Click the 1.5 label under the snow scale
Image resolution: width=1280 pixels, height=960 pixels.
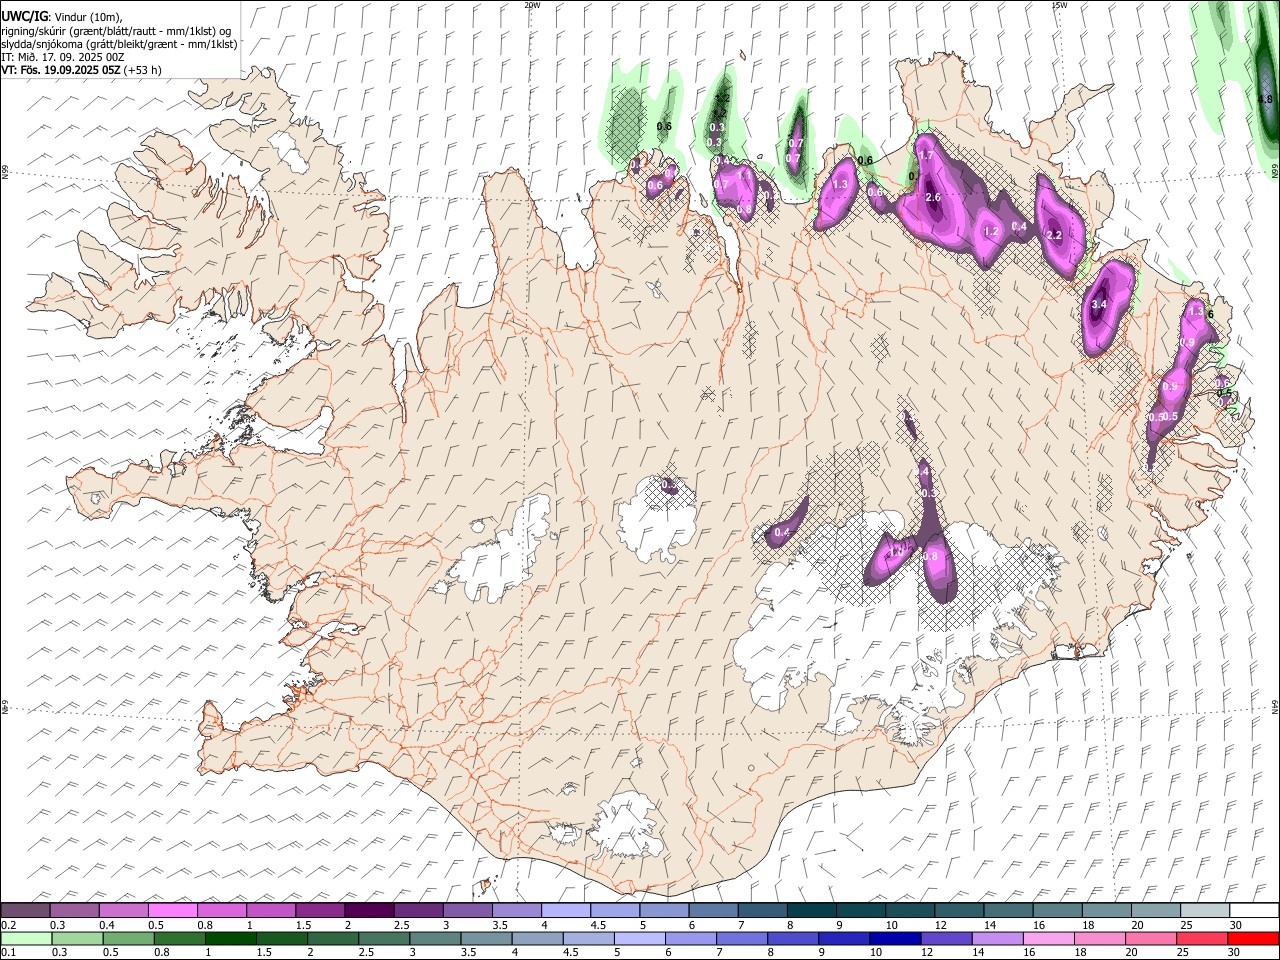coord(302,925)
